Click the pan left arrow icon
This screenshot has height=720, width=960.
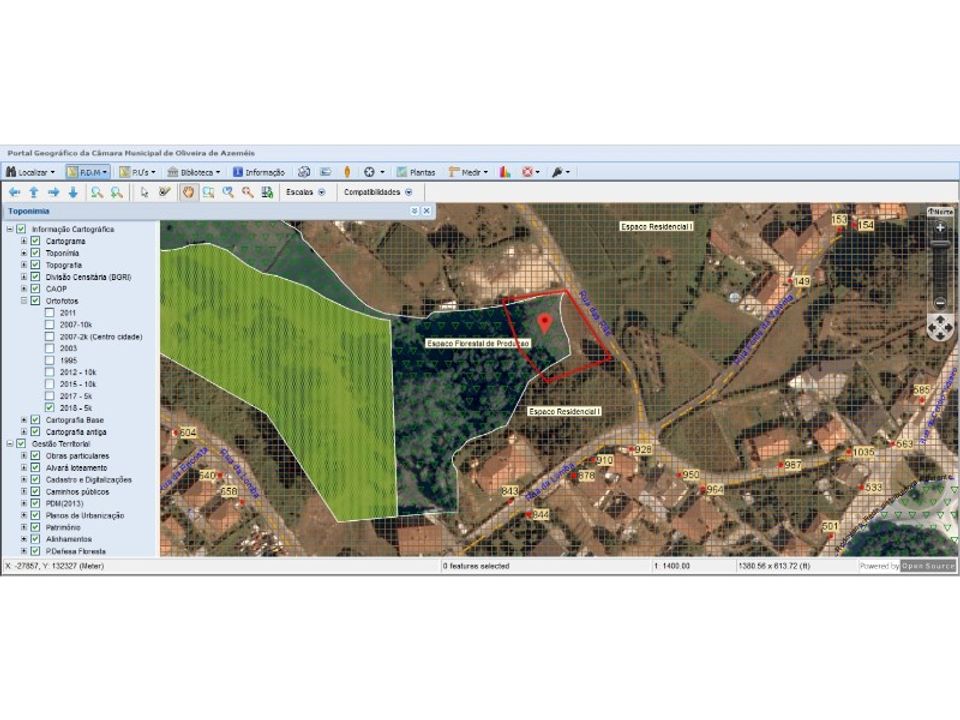[x=15, y=192]
